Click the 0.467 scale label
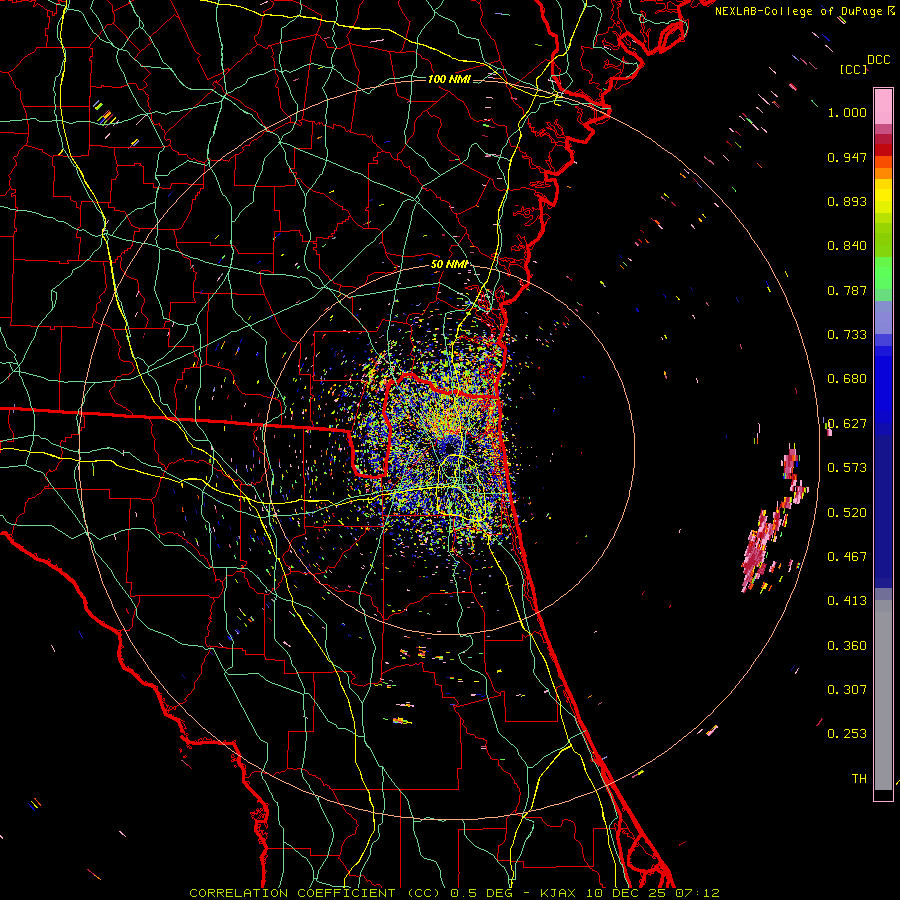 point(847,556)
